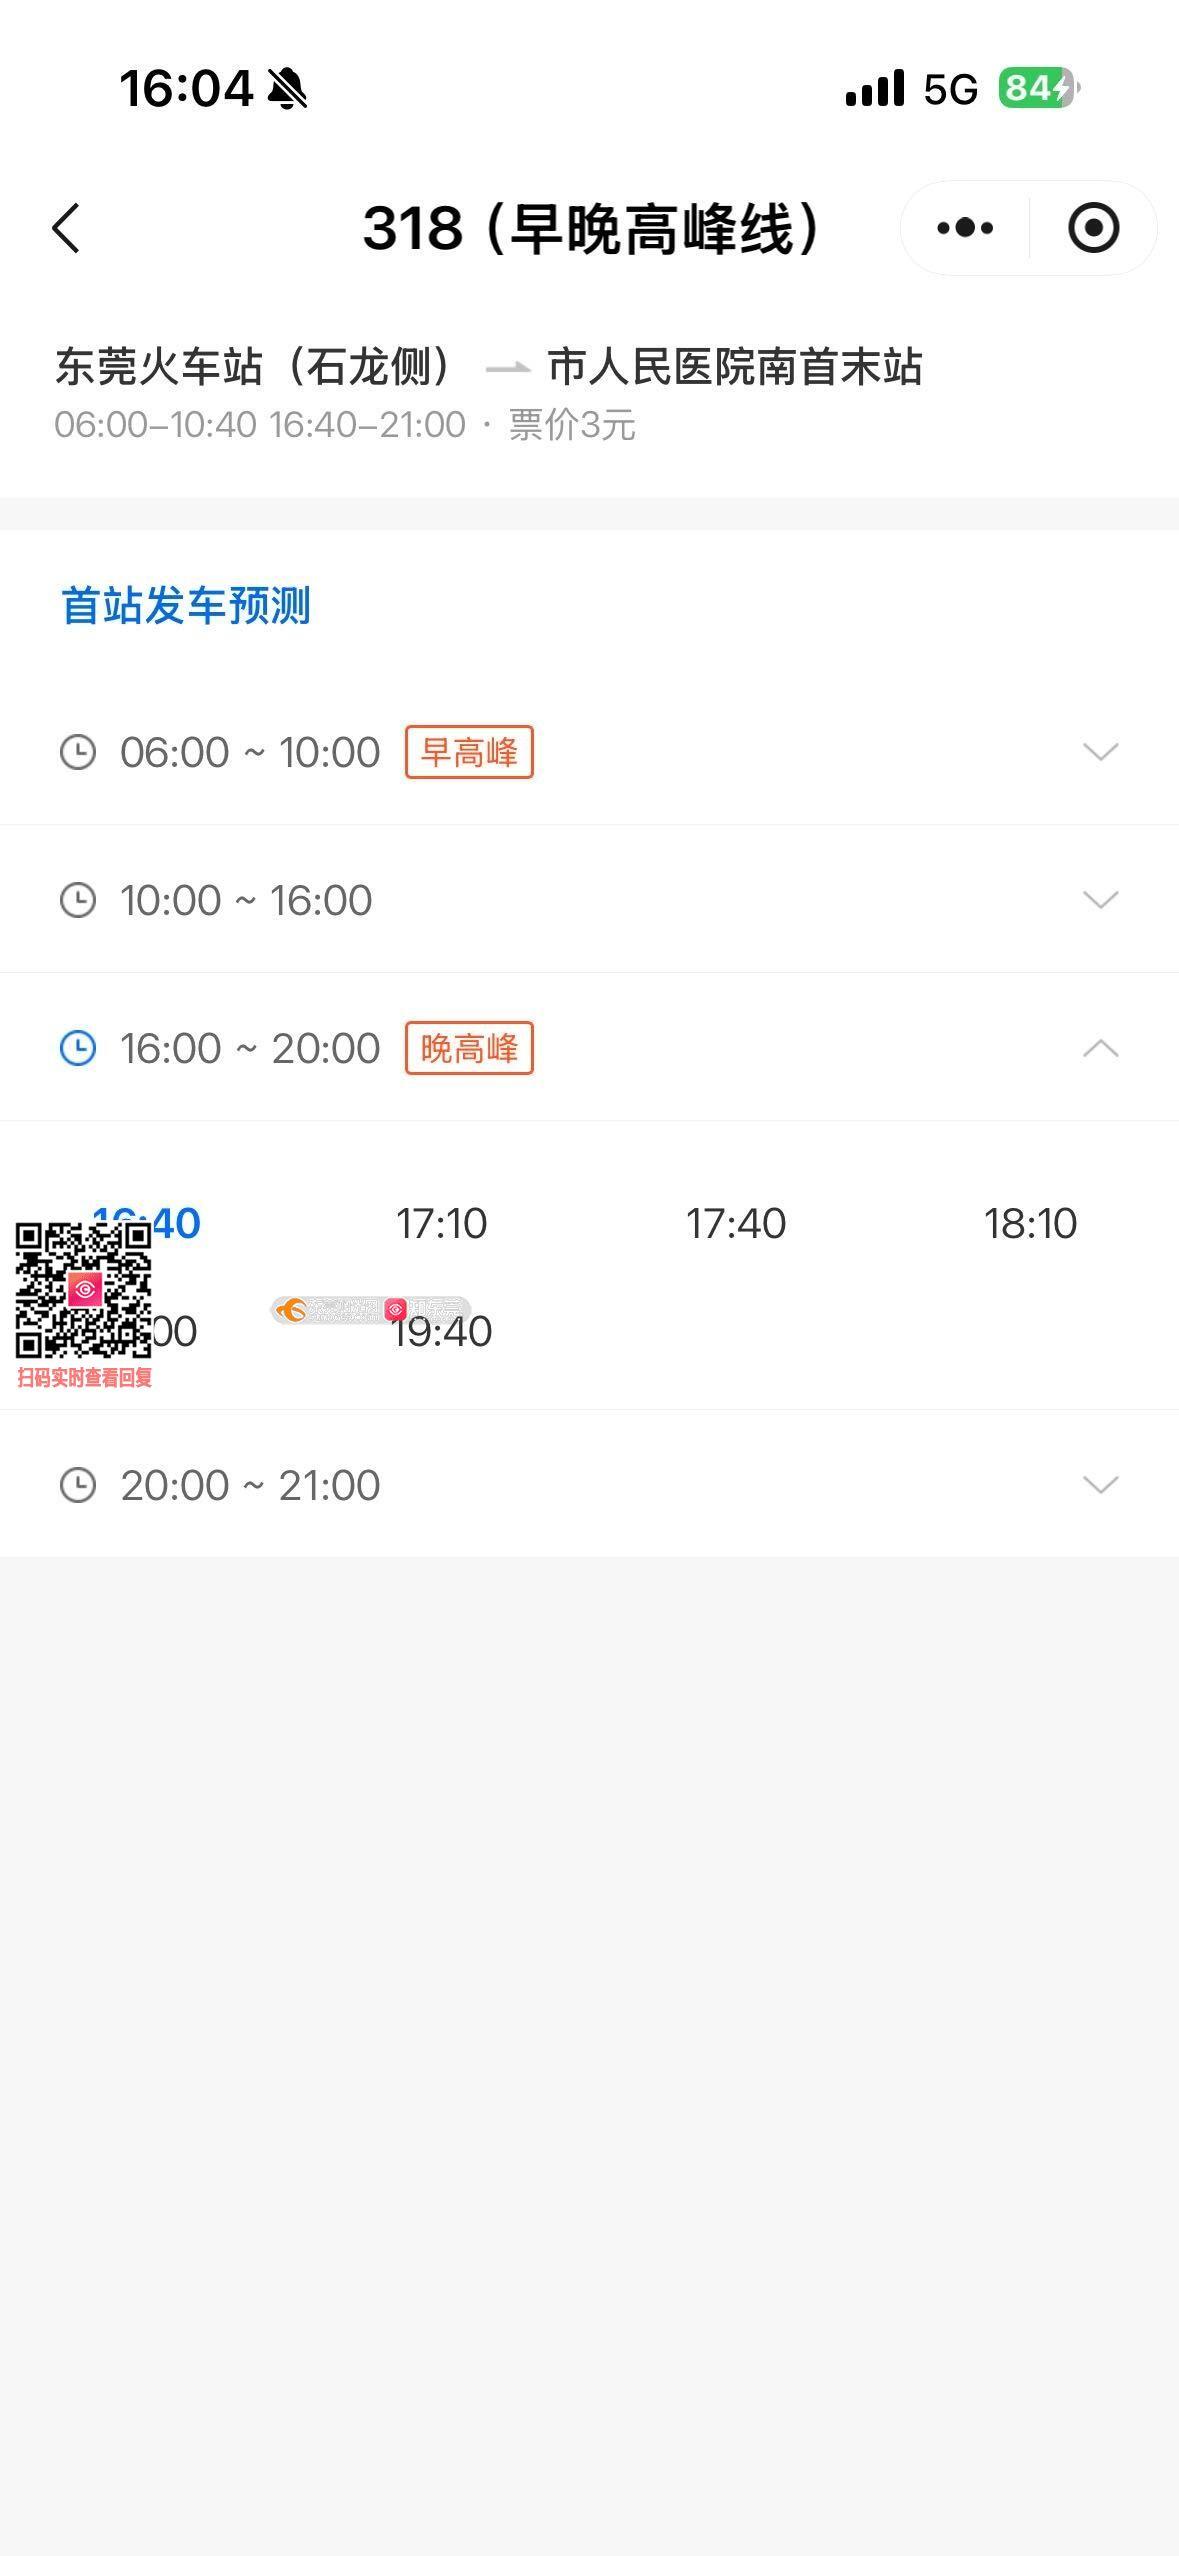Tap the back arrow icon
Screen dimensions: 1179x2556
click(x=66, y=228)
